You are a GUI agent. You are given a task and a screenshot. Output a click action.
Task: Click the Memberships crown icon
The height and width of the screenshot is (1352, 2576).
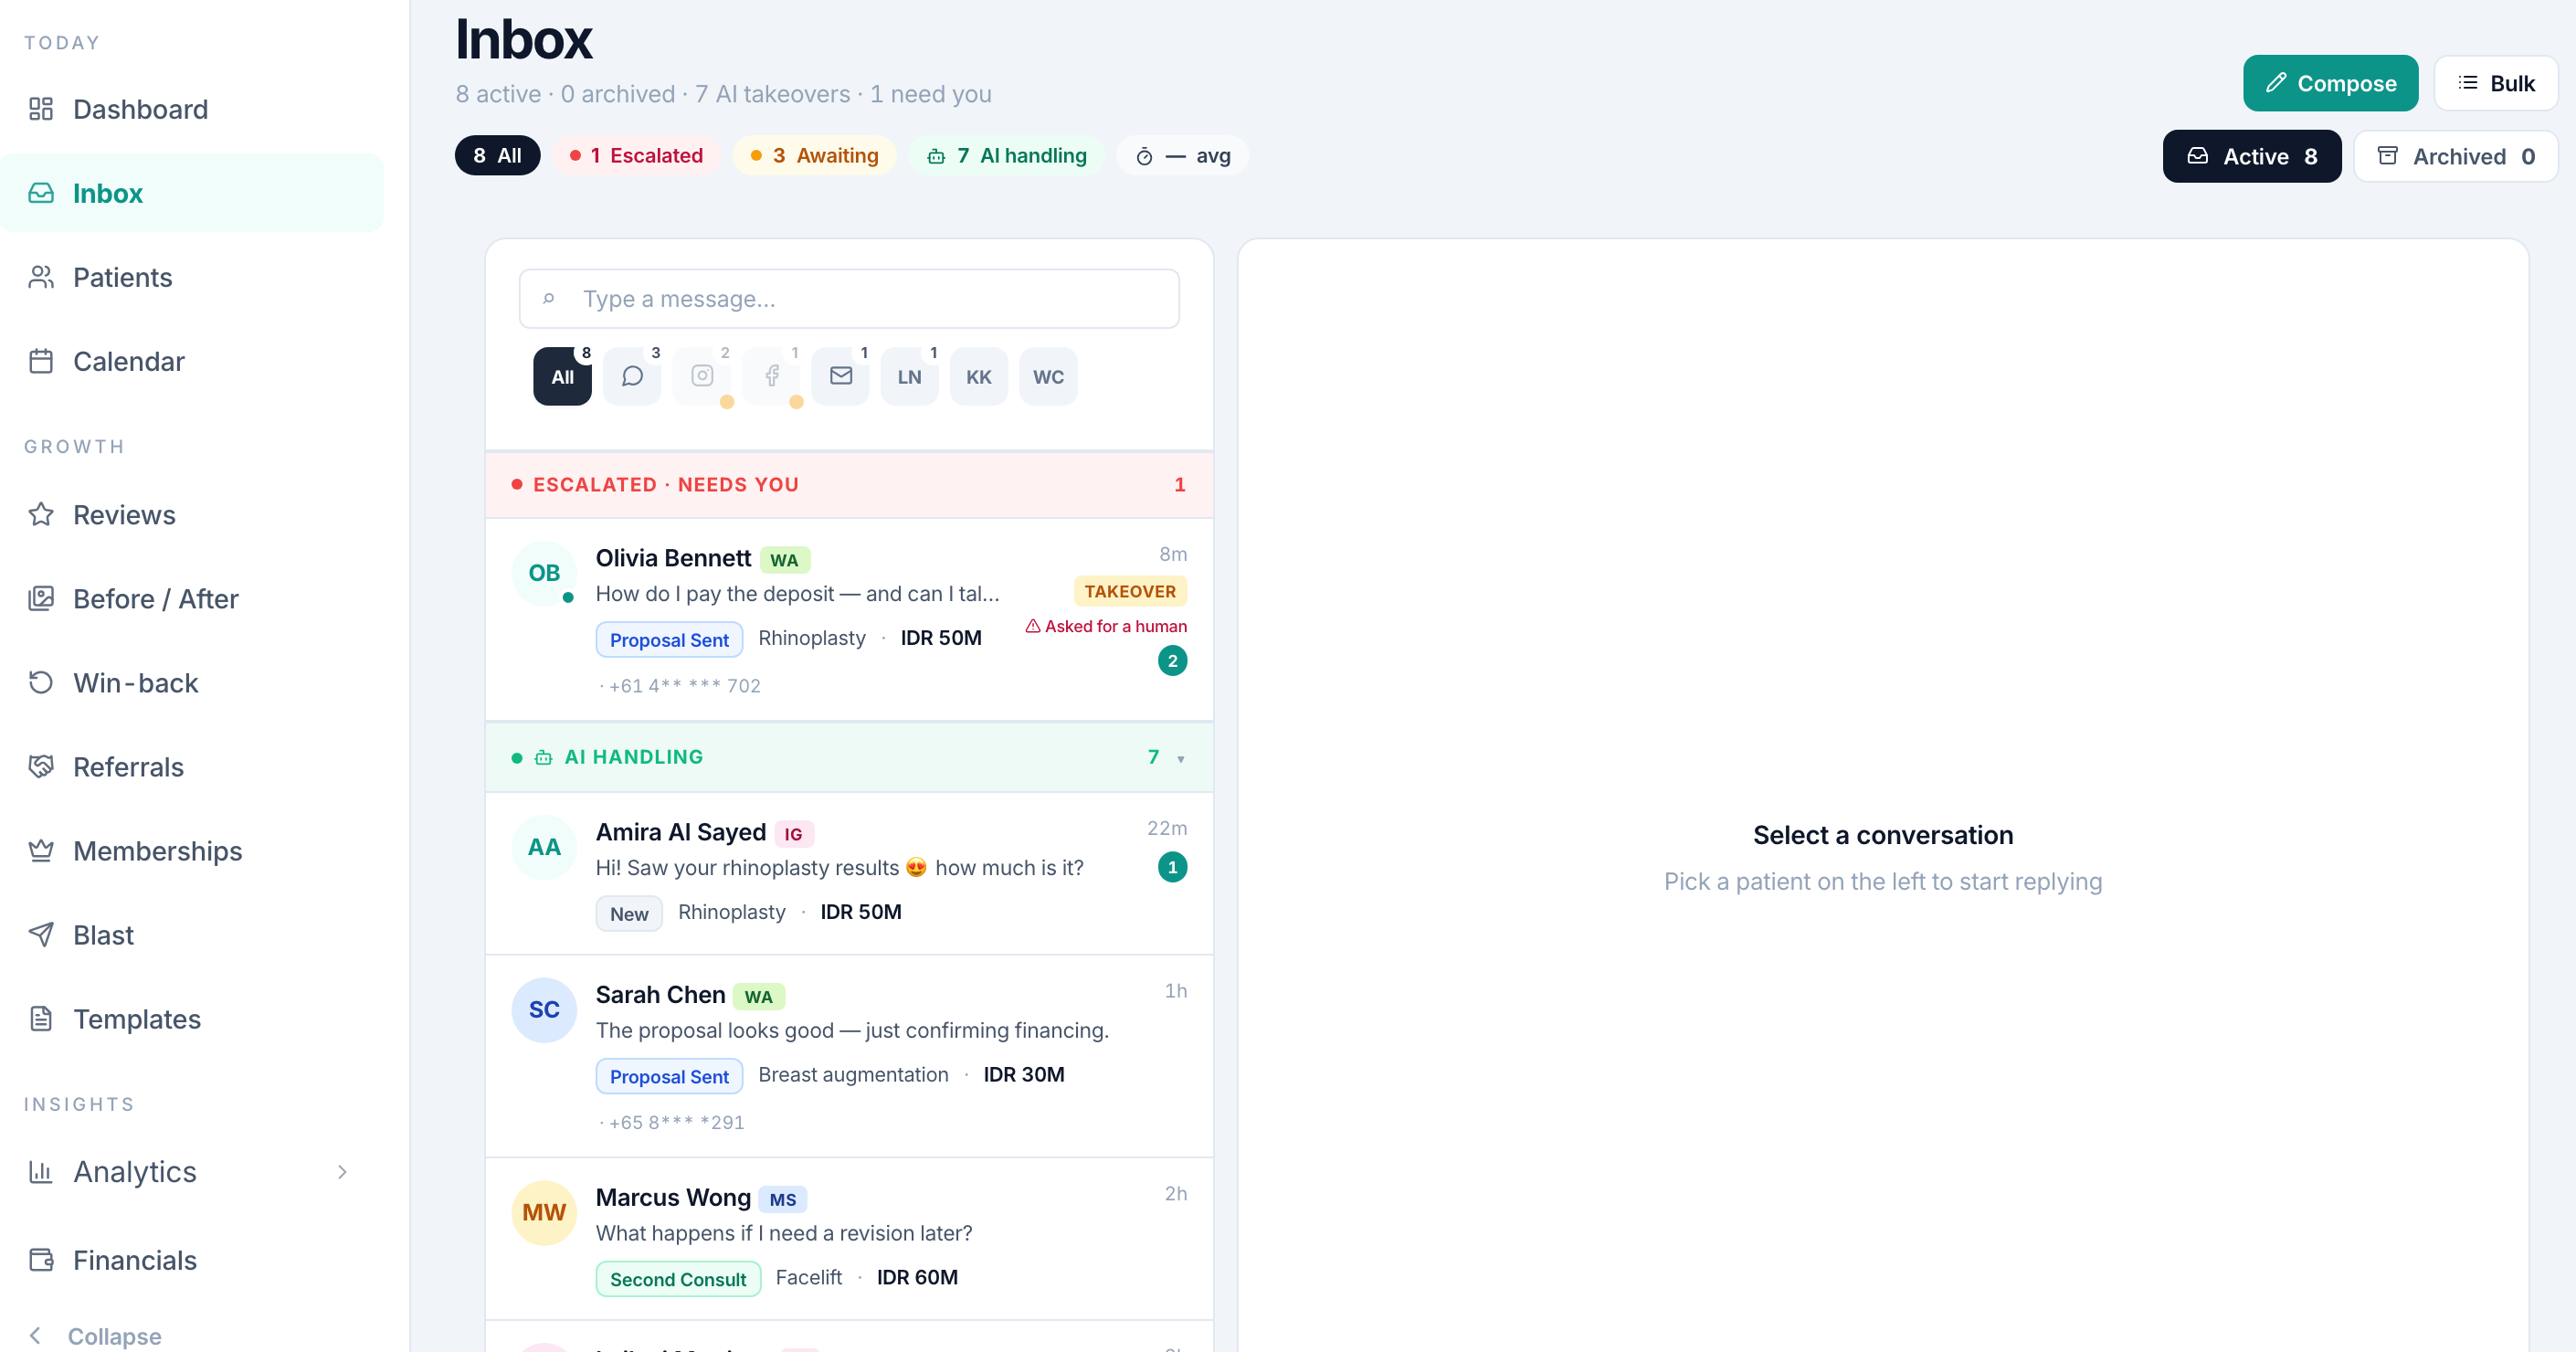tap(41, 851)
